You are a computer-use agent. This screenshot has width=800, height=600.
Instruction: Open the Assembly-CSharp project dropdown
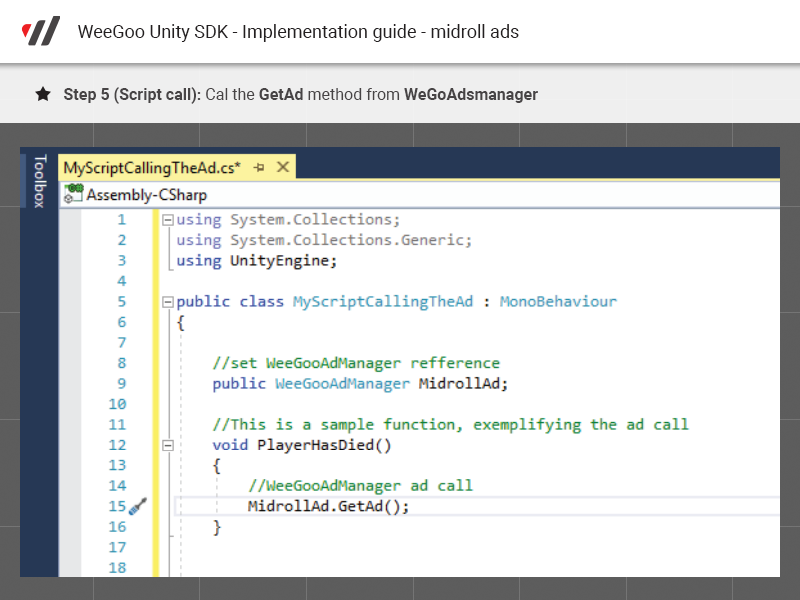click(x=419, y=194)
